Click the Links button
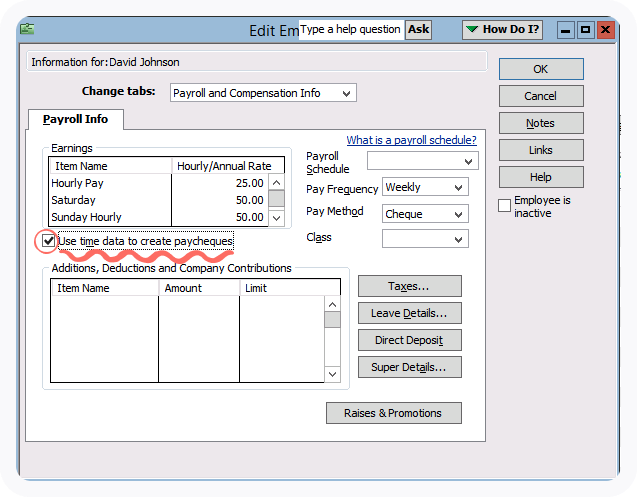Screen dimensions: 637x497 541,150
